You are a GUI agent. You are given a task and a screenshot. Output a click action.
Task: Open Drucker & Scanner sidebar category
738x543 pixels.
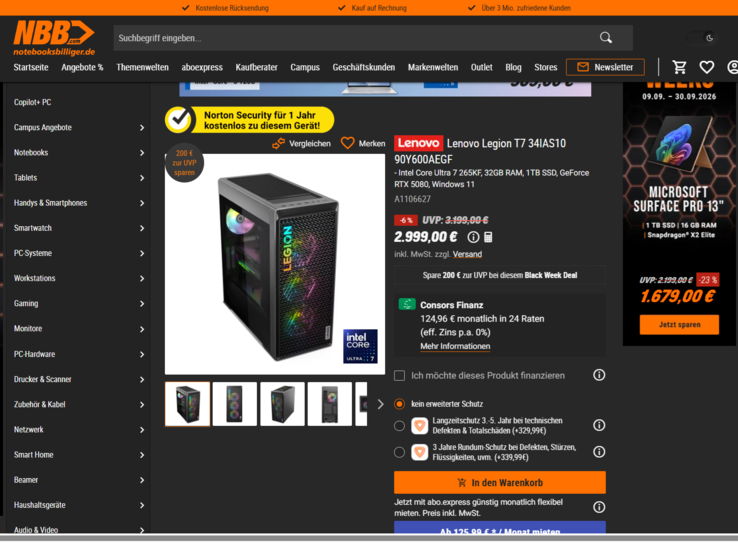click(78, 379)
